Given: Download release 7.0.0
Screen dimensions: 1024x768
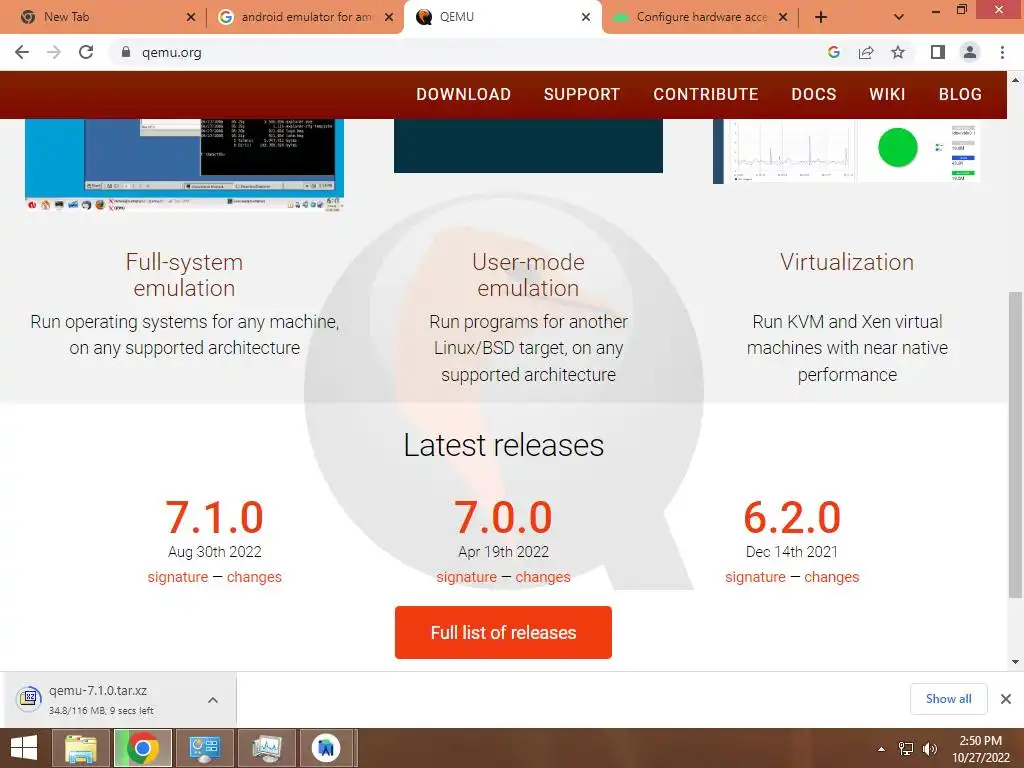Looking at the screenshot, I should pyautogui.click(x=503, y=517).
